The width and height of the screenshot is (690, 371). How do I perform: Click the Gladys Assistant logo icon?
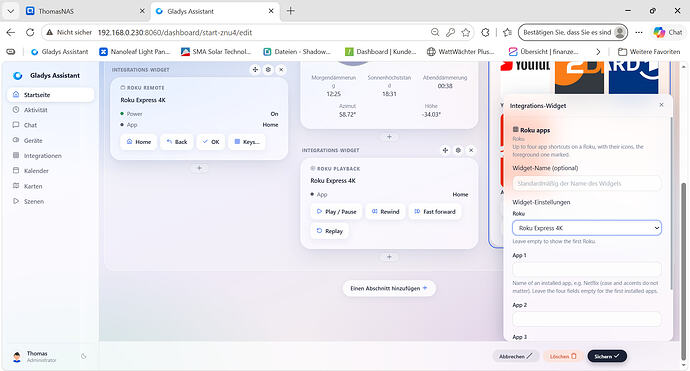[x=18, y=76]
